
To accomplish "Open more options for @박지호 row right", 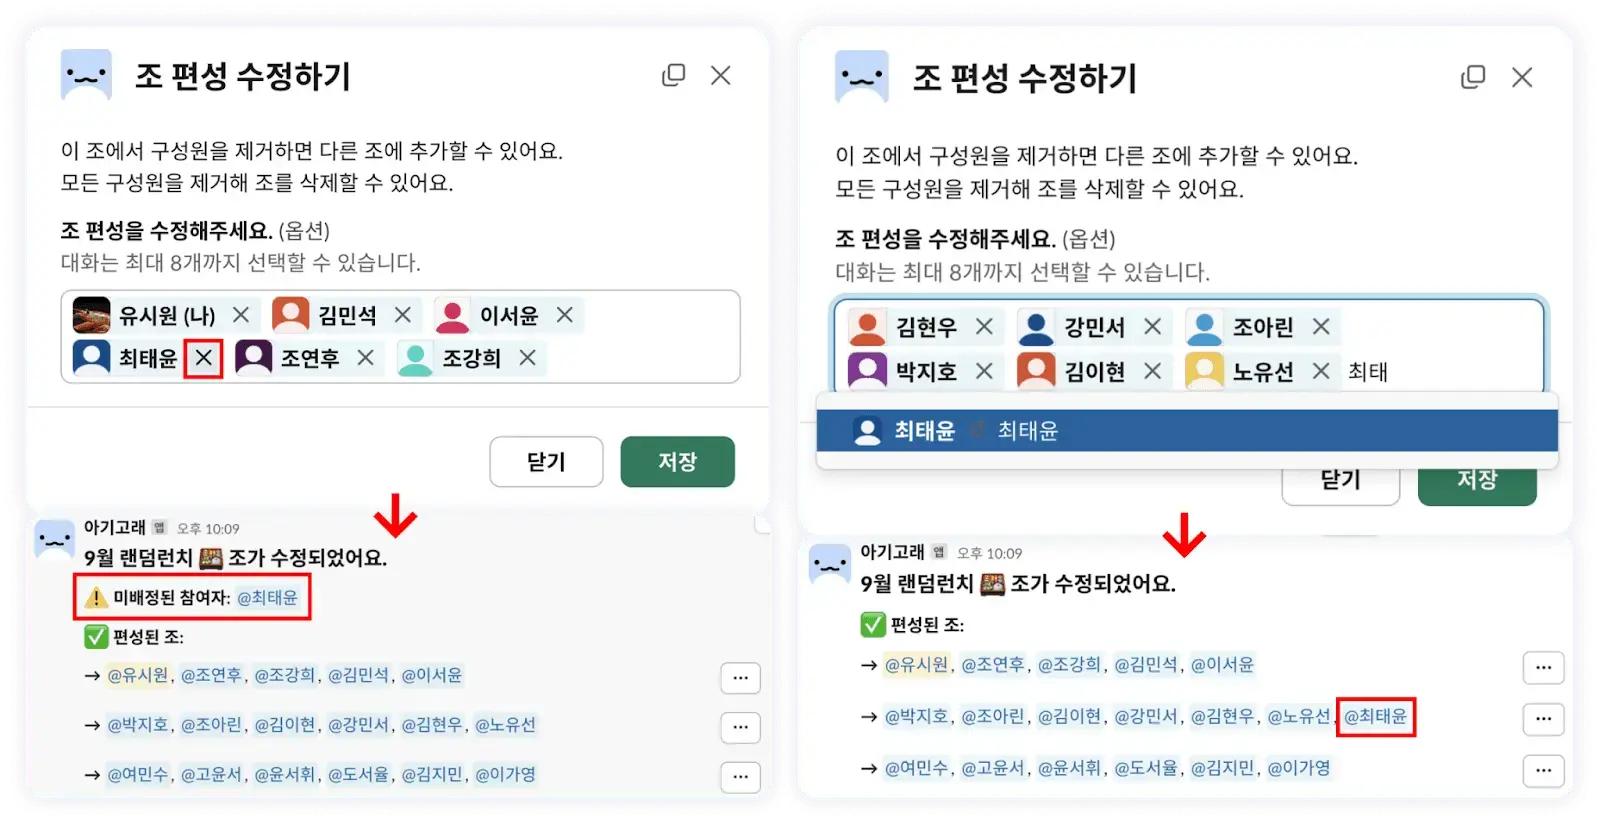I will coord(1543,718).
